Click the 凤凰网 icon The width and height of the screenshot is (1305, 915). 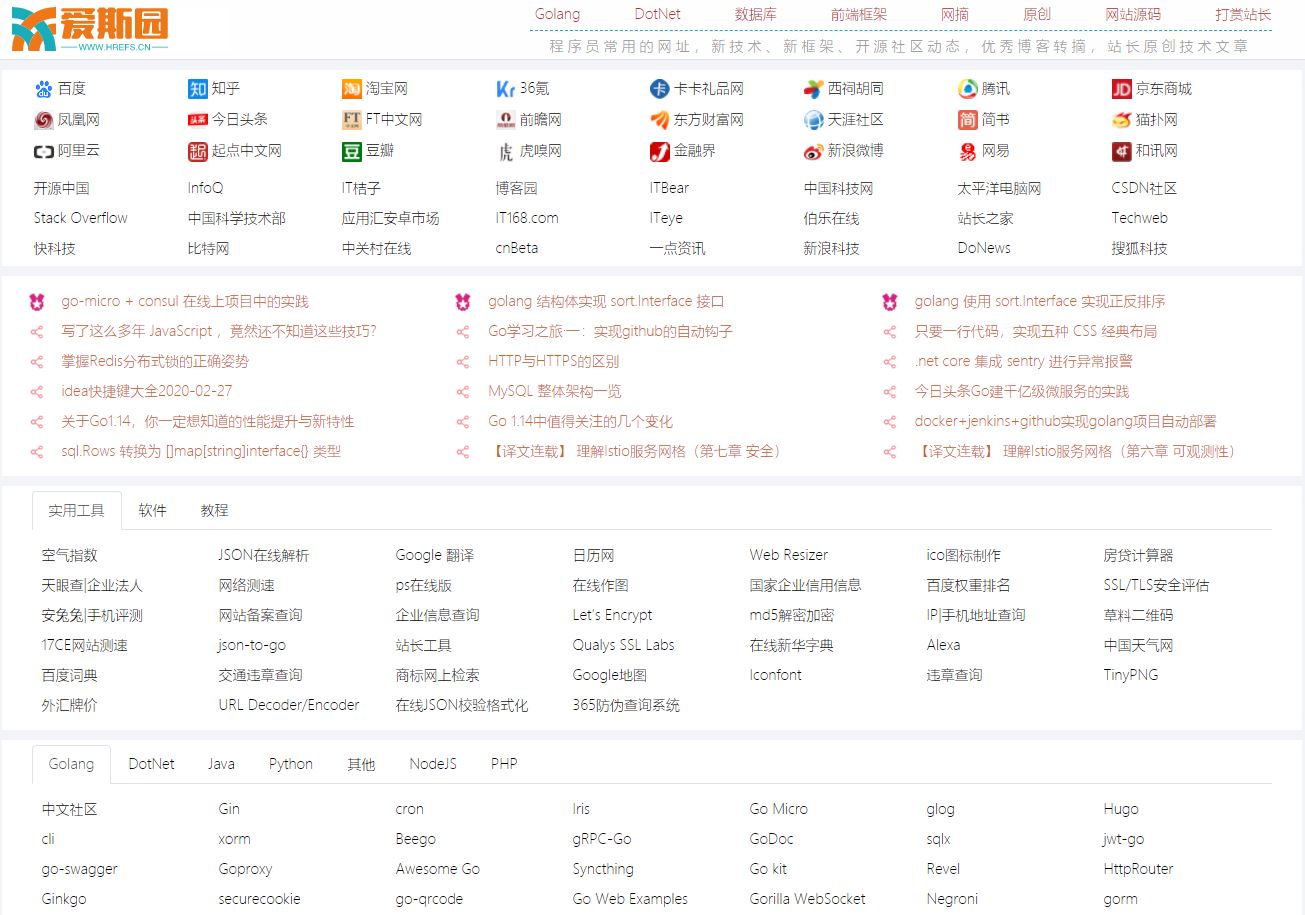click(43, 120)
